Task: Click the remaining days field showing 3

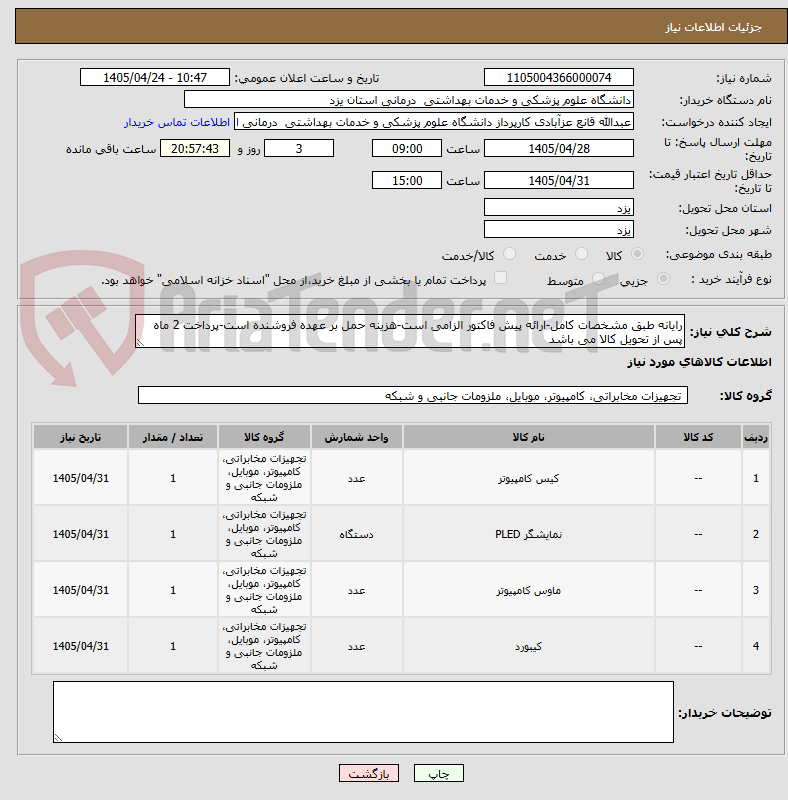Action: (299, 148)
